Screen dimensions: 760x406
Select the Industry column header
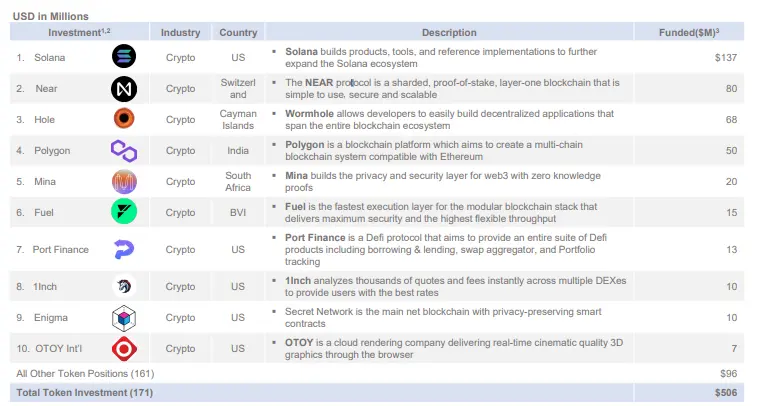(x=180, y=32)
